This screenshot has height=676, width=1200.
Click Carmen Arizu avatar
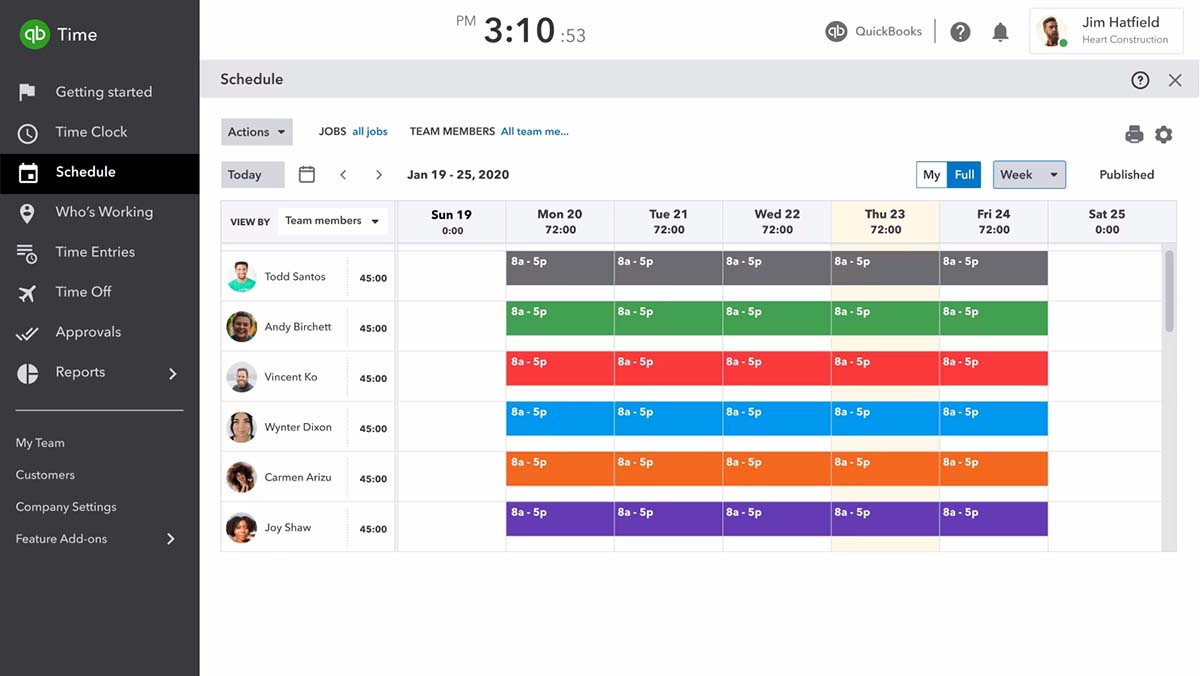242,477
